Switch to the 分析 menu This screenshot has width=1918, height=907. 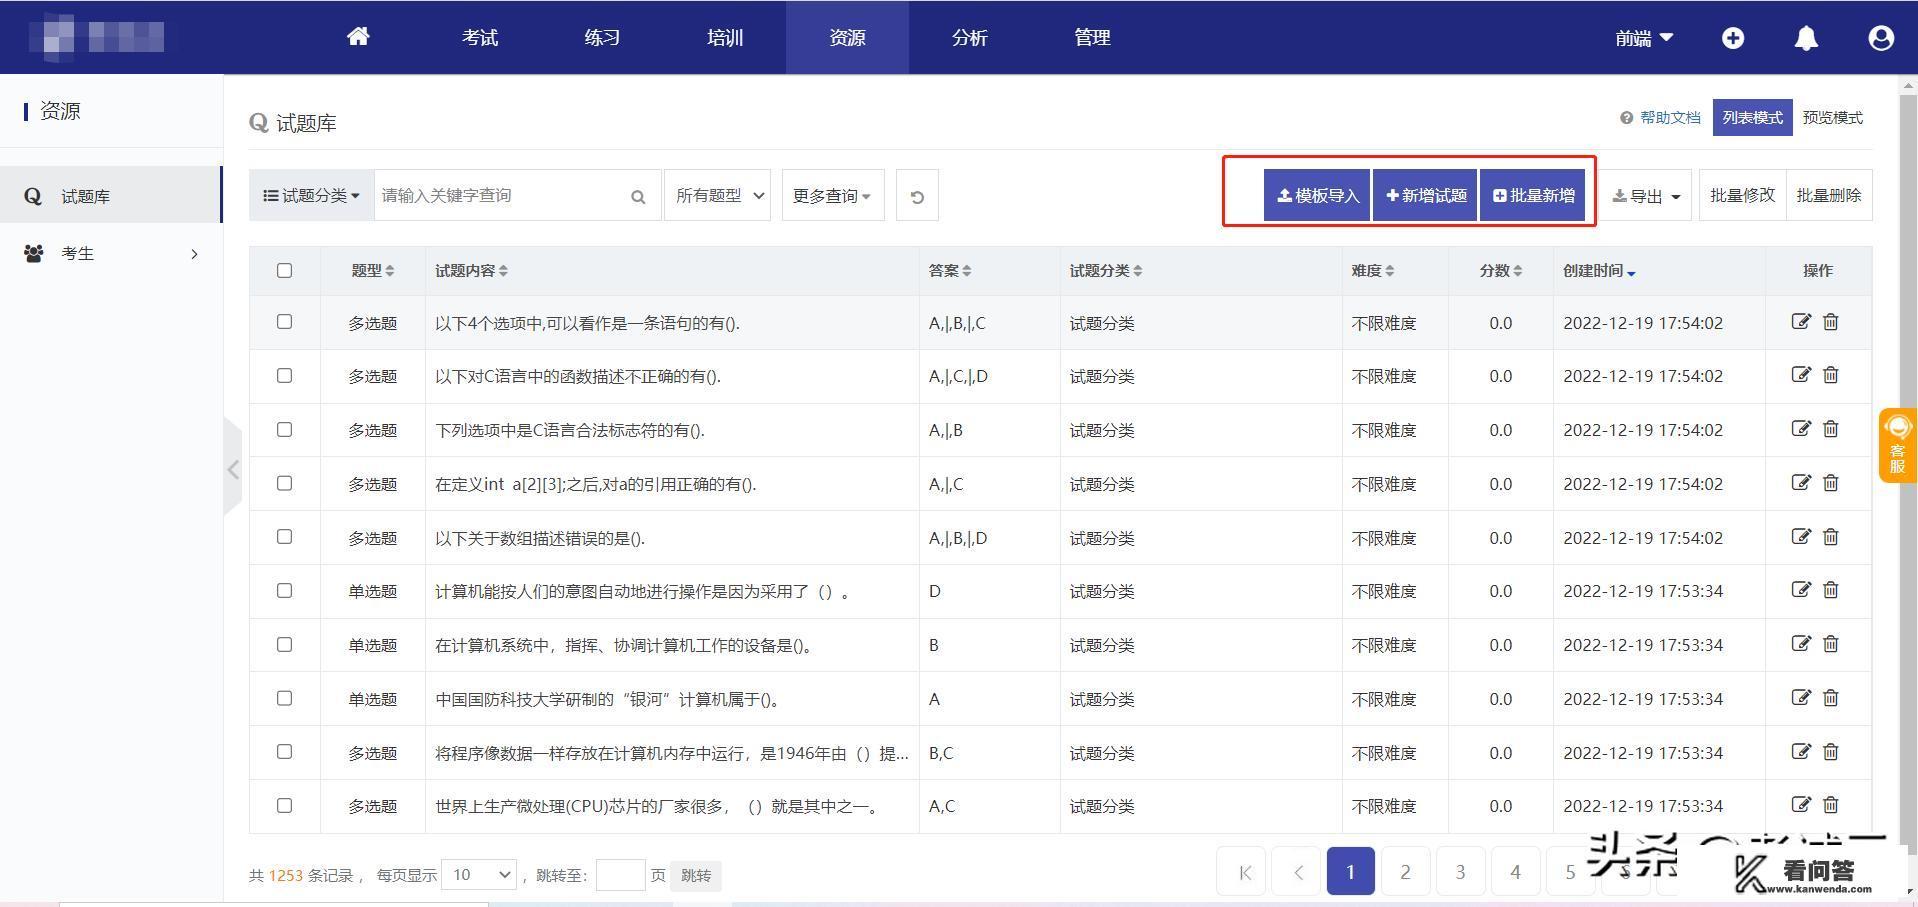coord(968,37)
